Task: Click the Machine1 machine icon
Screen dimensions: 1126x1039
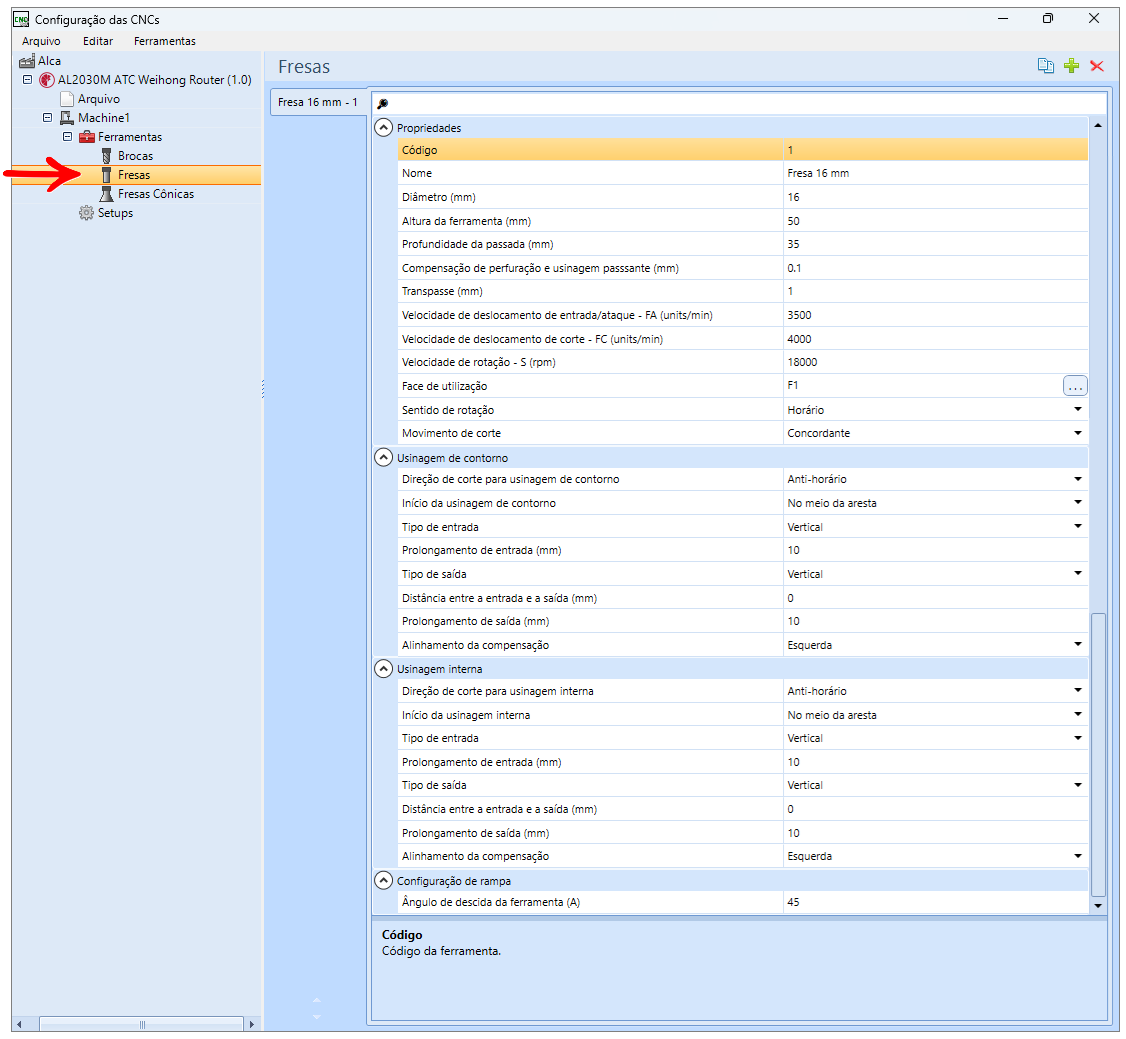Action: pyautogui.click(x=67, y=118)
